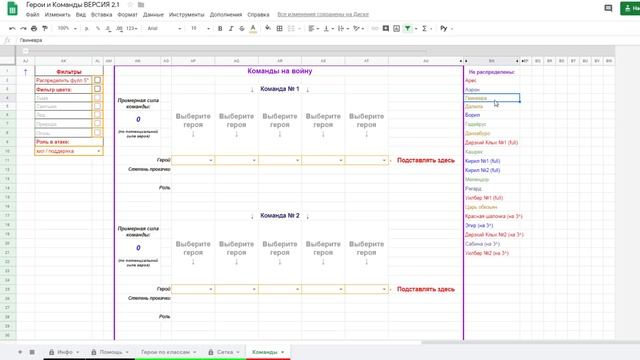
Task: Open first hero dropdown for Команда № 2
Action: (x=193, y=289)
